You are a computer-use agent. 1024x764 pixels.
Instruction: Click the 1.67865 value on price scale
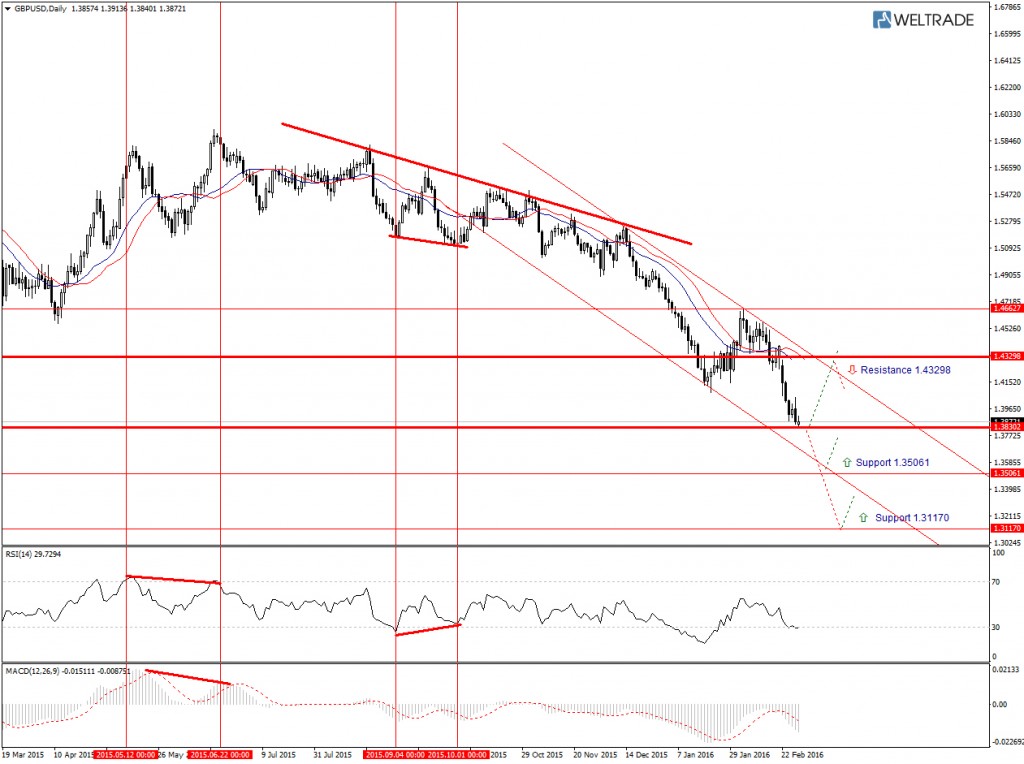click(1007, 7)
